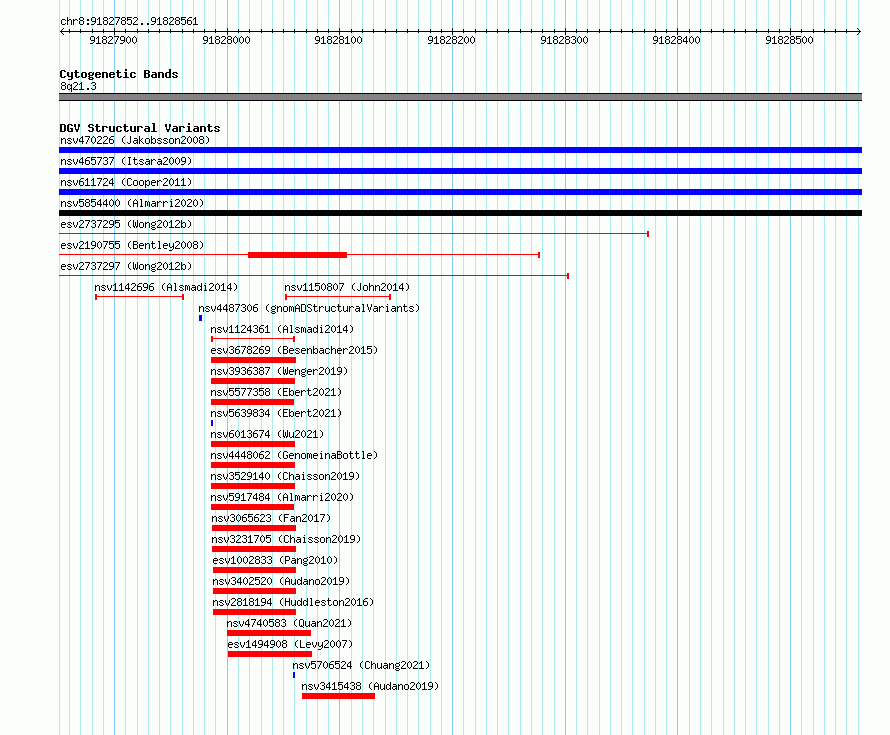Click the nsv465737 (Itsara2009) label

click(x=126, y=161)
